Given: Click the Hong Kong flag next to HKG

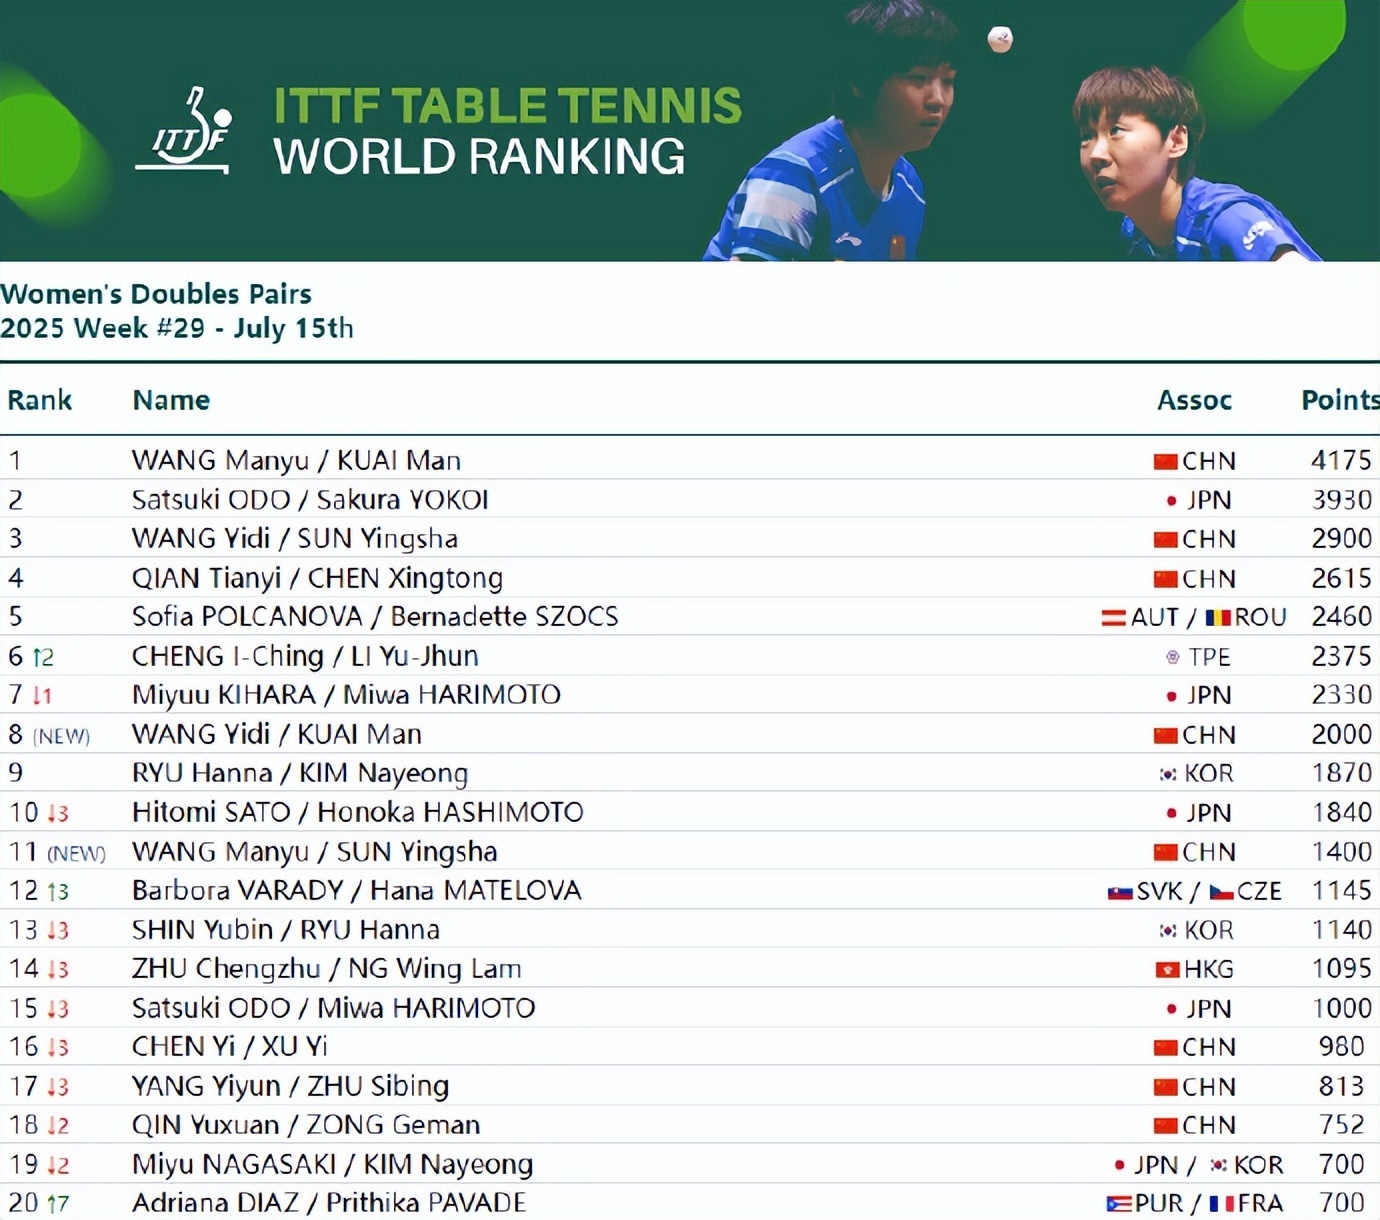Looking at the screenshot, I should [1167, 969].
